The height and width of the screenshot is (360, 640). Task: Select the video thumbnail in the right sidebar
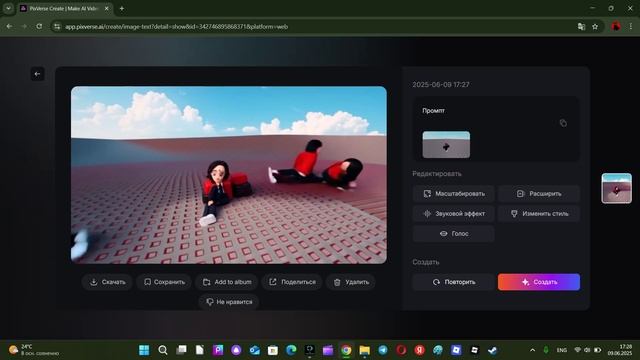(616, 188)
